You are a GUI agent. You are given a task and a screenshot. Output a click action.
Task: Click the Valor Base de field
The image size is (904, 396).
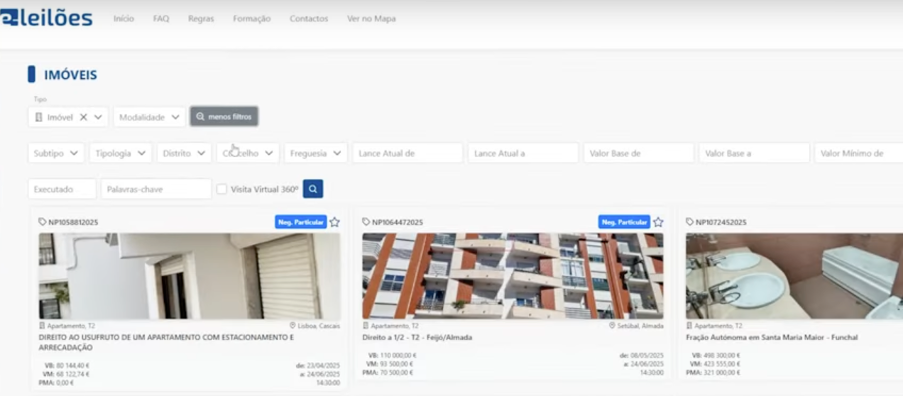[639, 153]
